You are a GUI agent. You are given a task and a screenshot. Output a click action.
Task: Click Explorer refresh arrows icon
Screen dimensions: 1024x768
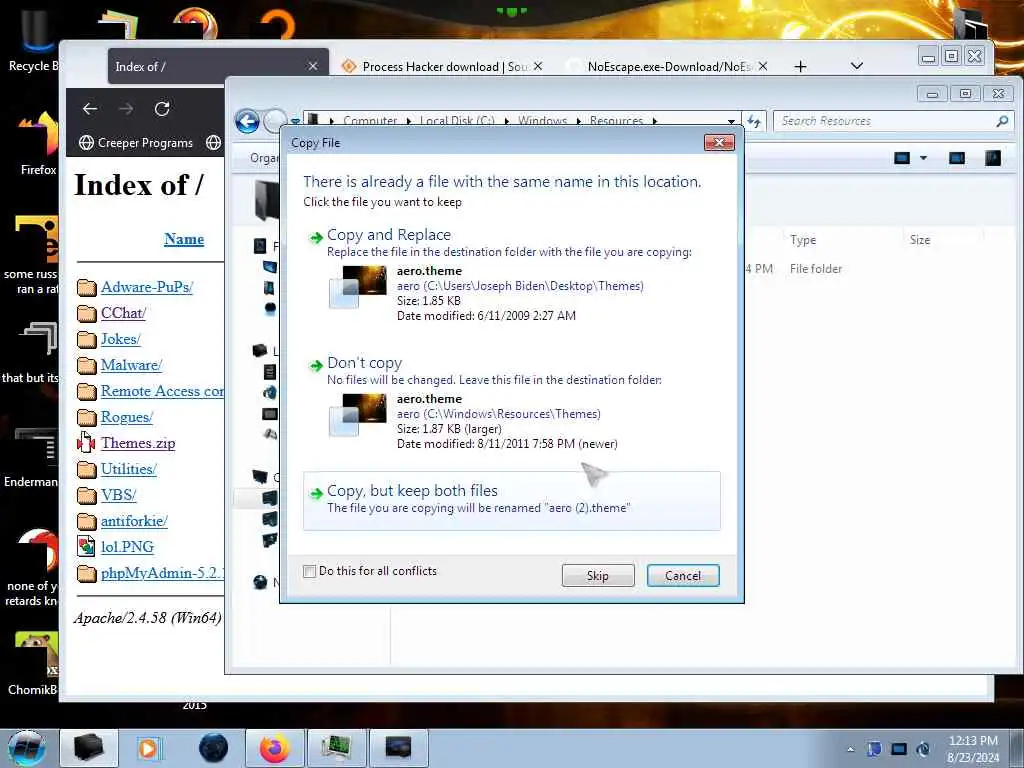[754, 121]
